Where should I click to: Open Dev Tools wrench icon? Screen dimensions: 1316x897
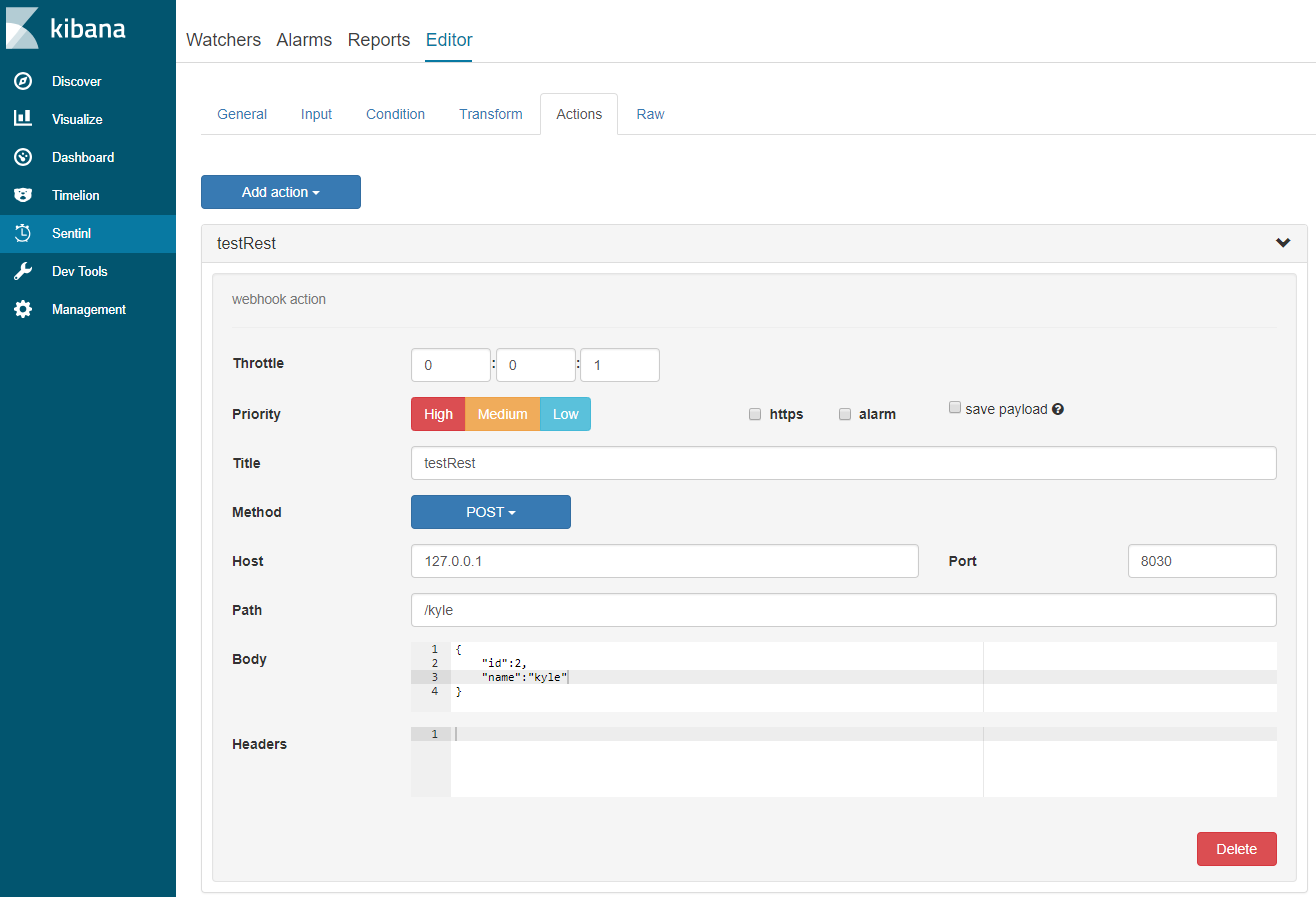(x=23, y=271)
